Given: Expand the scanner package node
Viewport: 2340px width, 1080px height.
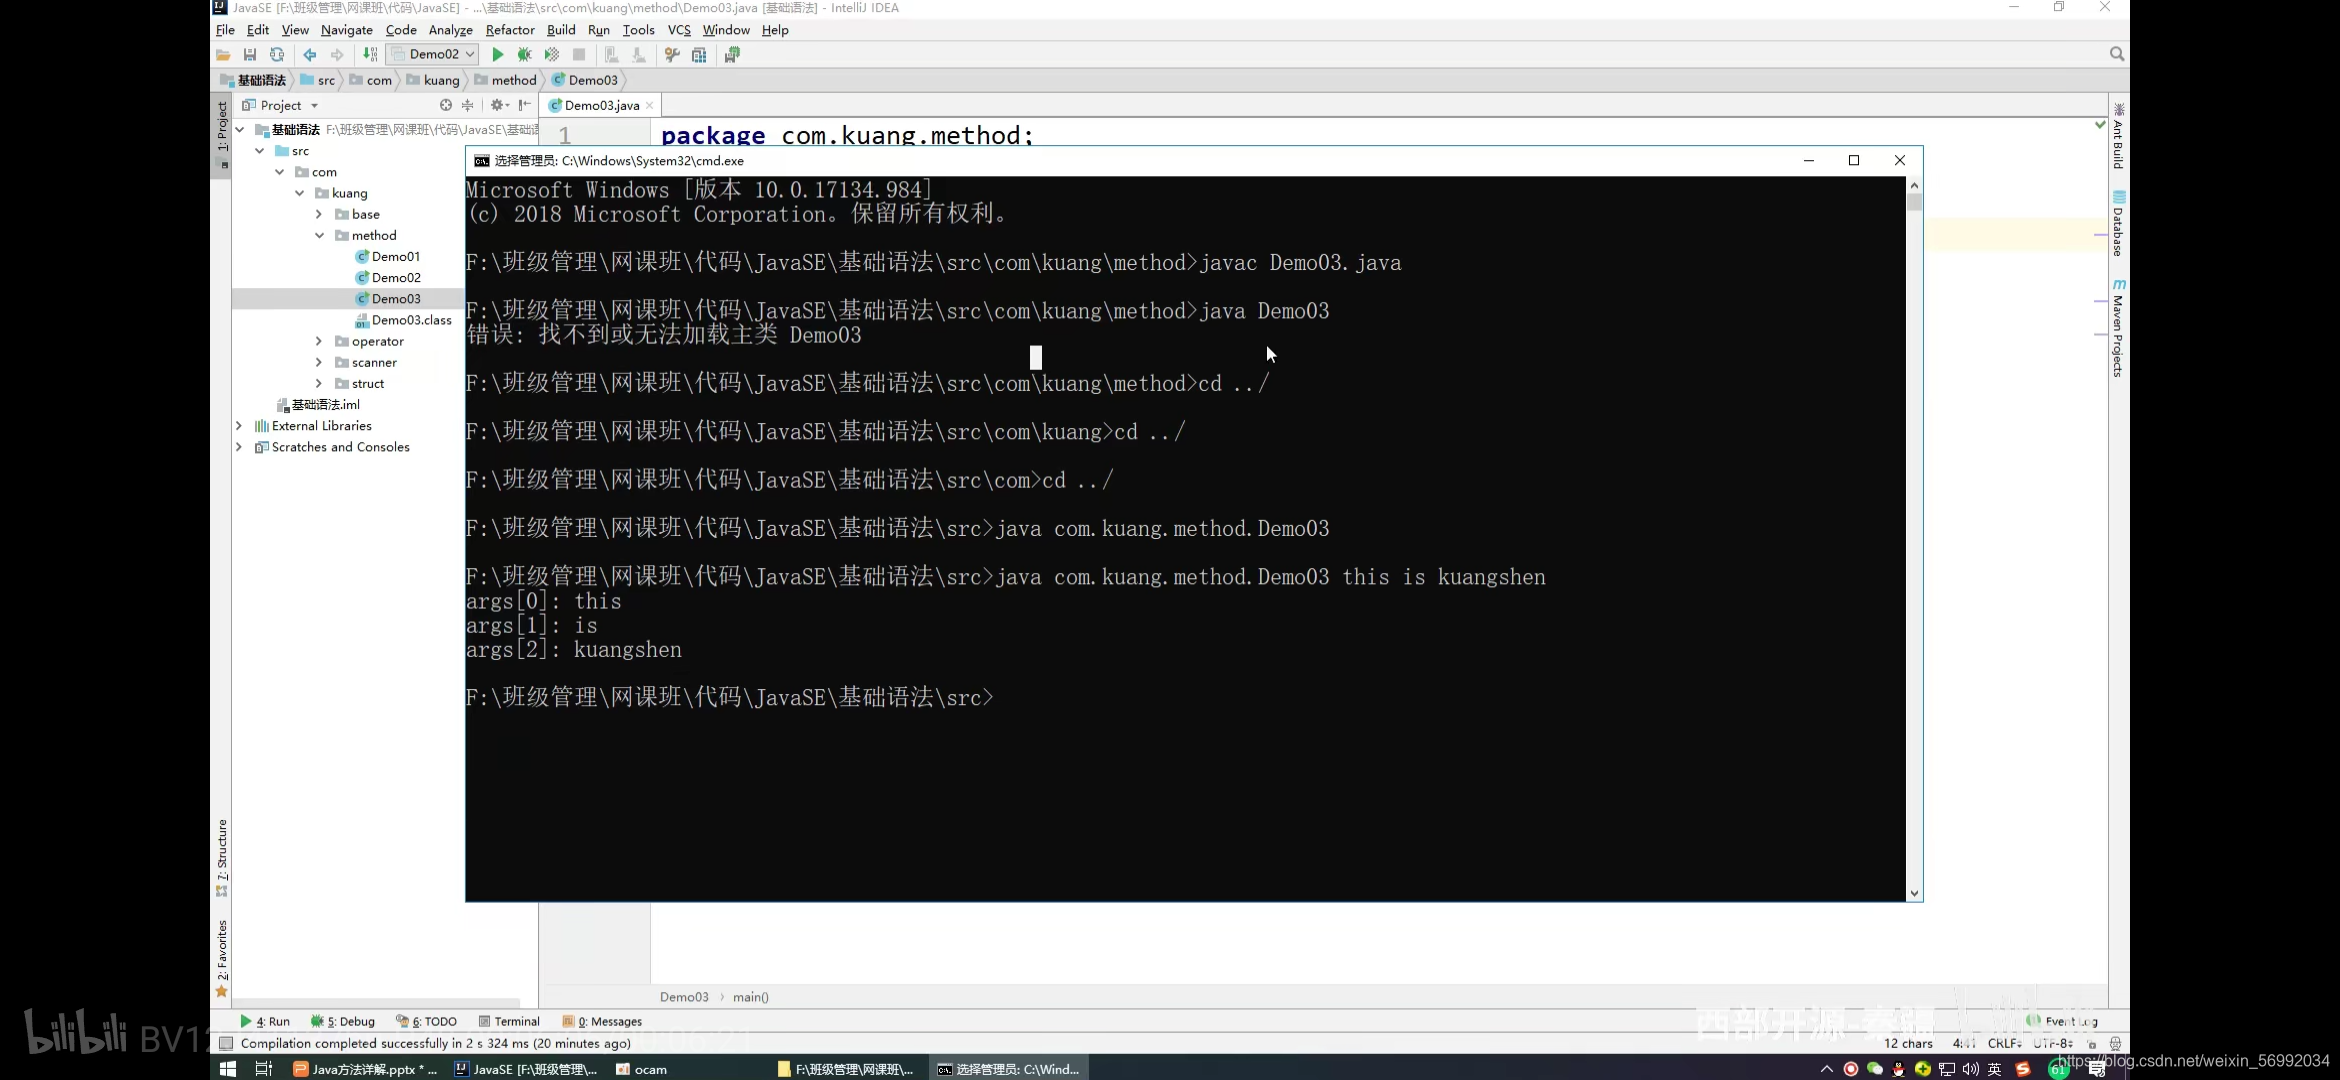Looking at the screenshot, I should 319,362.
